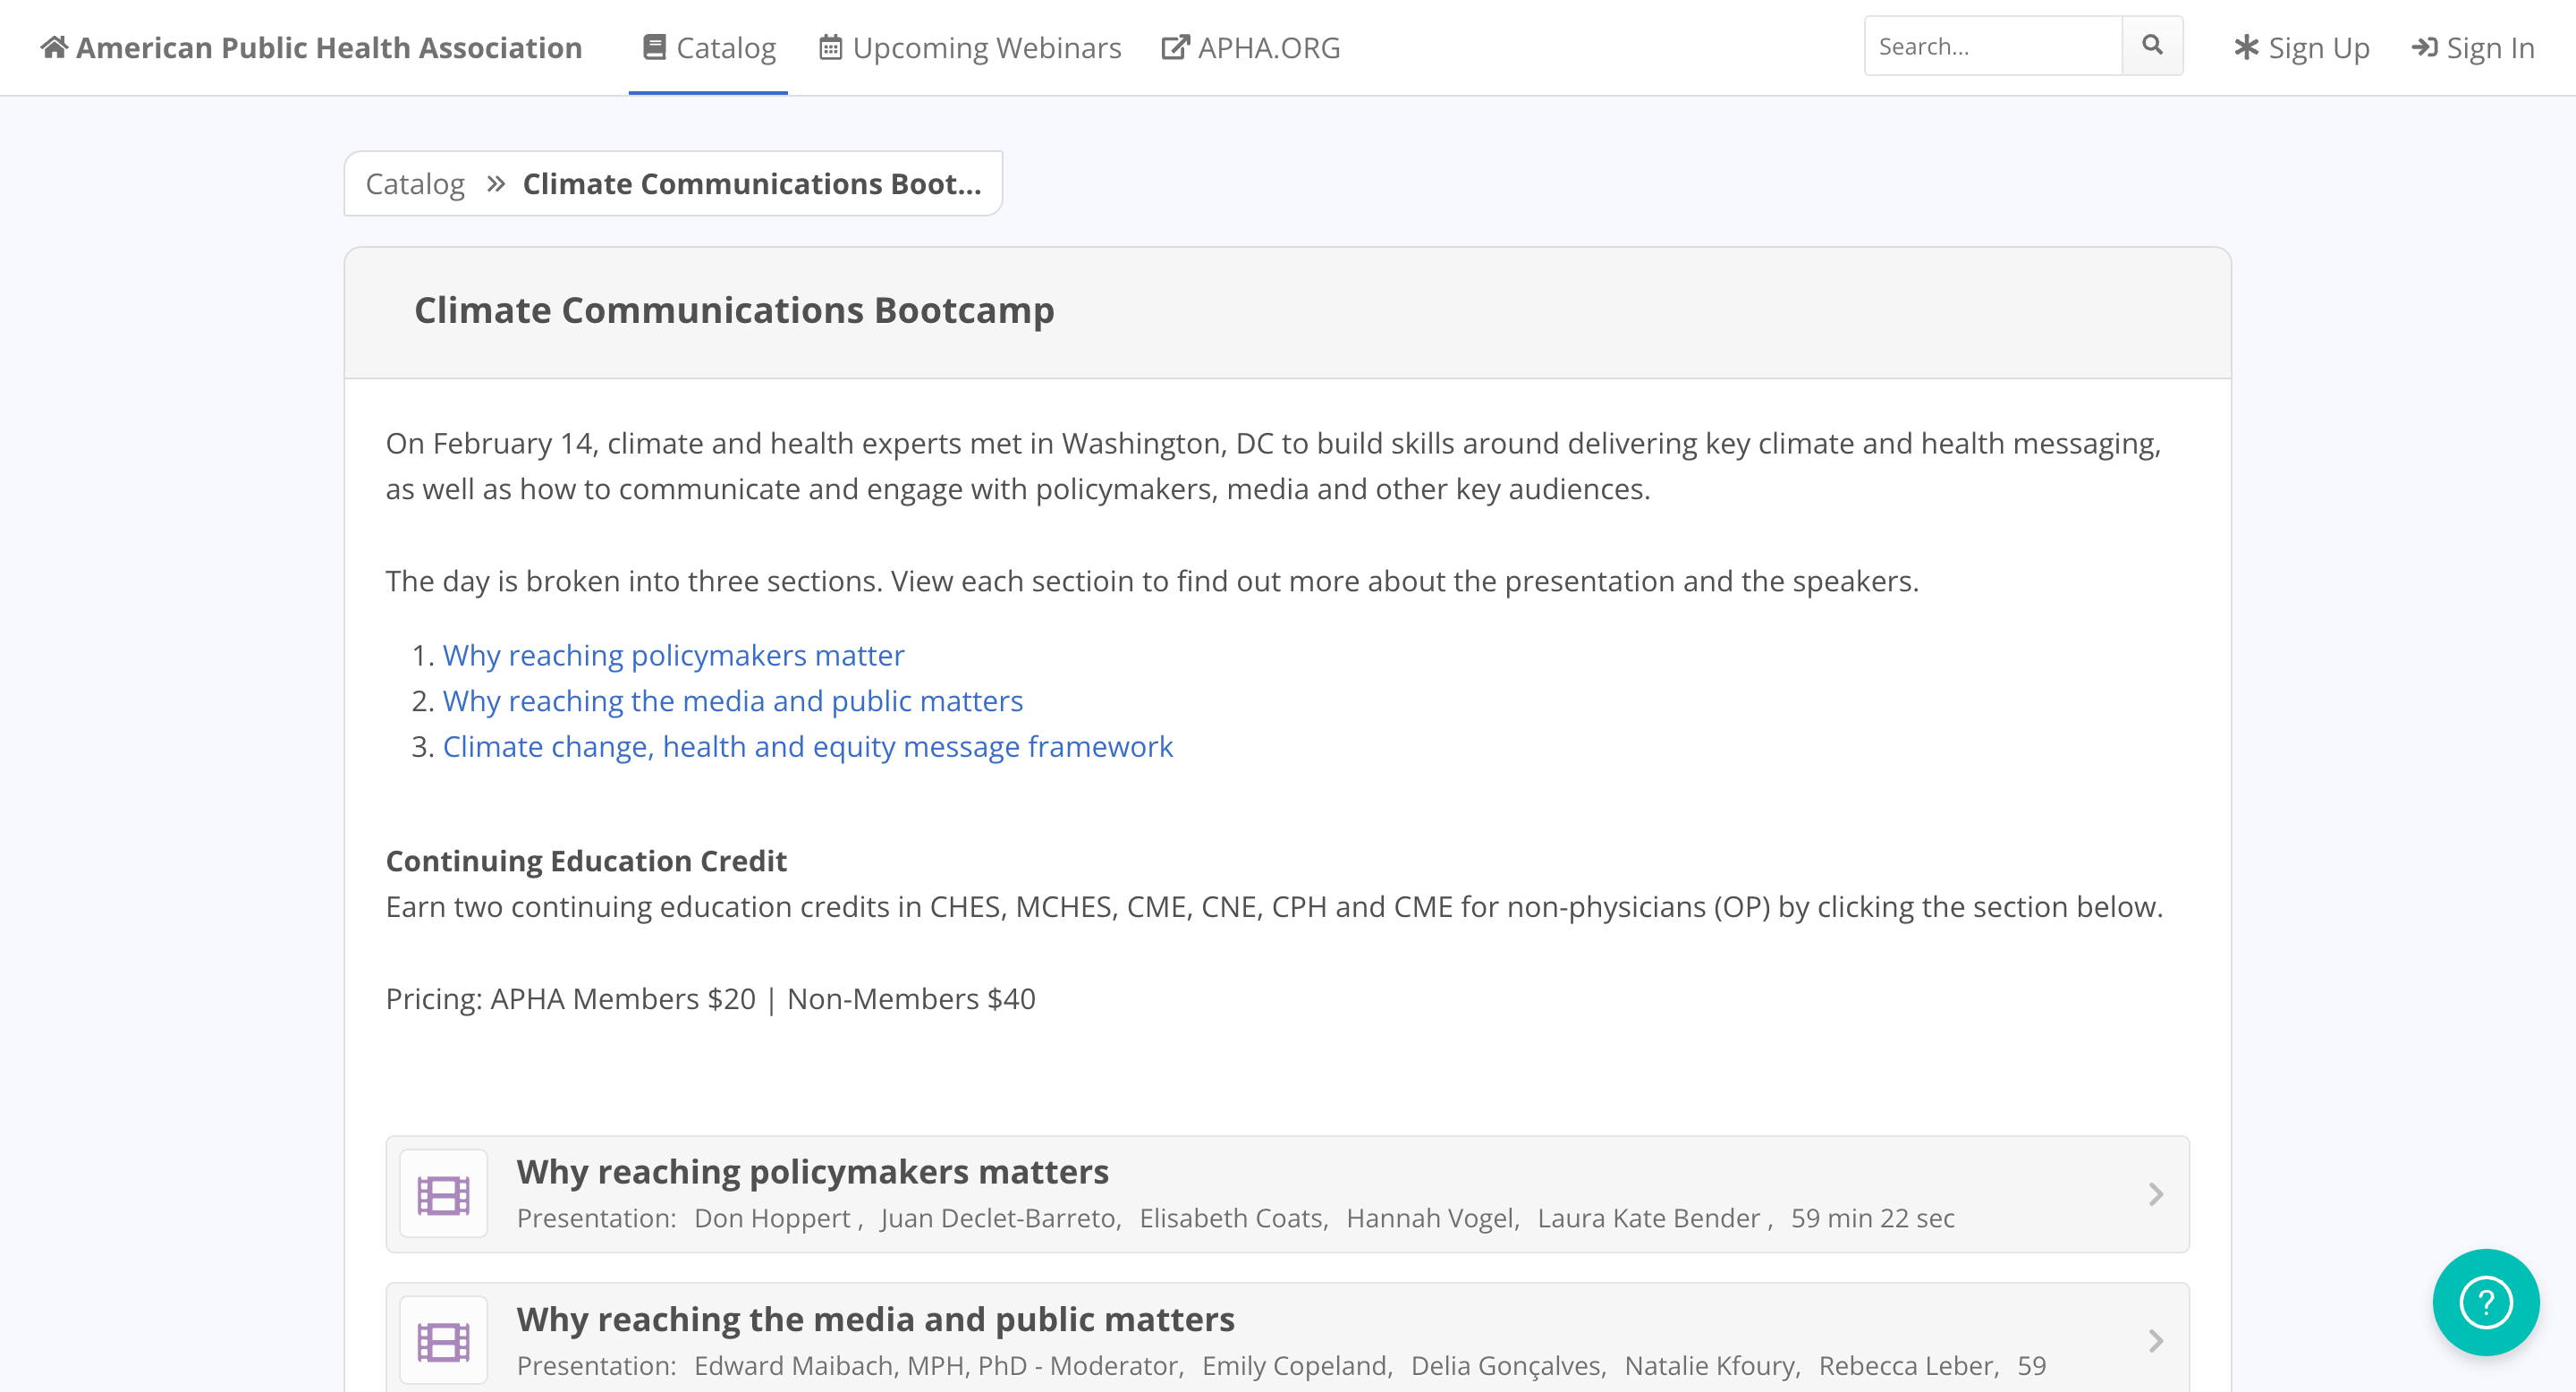Open the APHA.ORG external link
The width and height of the screenshot is (2576, 1392).
pyautogui.click(x=1251, y=47)
